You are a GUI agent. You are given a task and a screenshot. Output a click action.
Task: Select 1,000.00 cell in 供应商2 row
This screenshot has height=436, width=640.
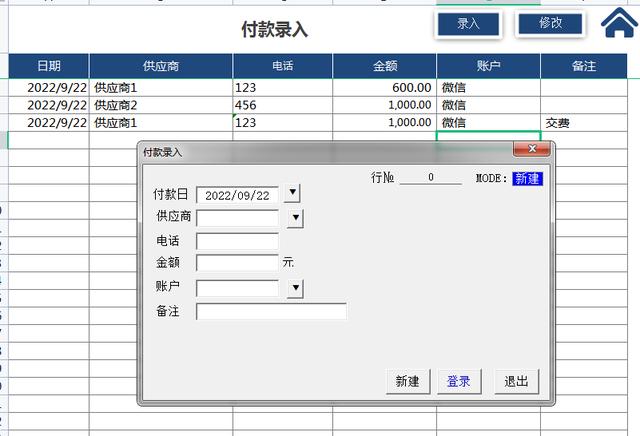tap(384, 105)
